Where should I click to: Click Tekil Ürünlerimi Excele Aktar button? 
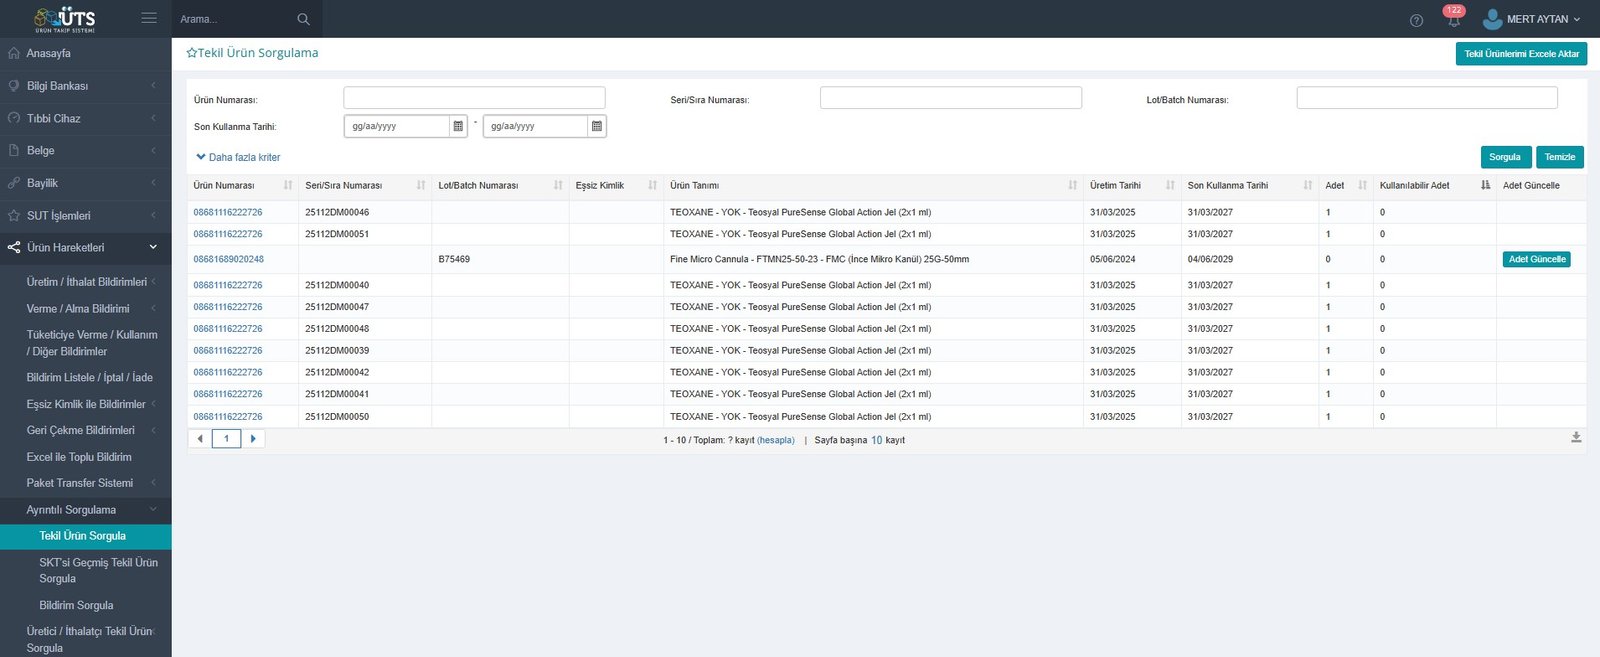pos(1521,54)
